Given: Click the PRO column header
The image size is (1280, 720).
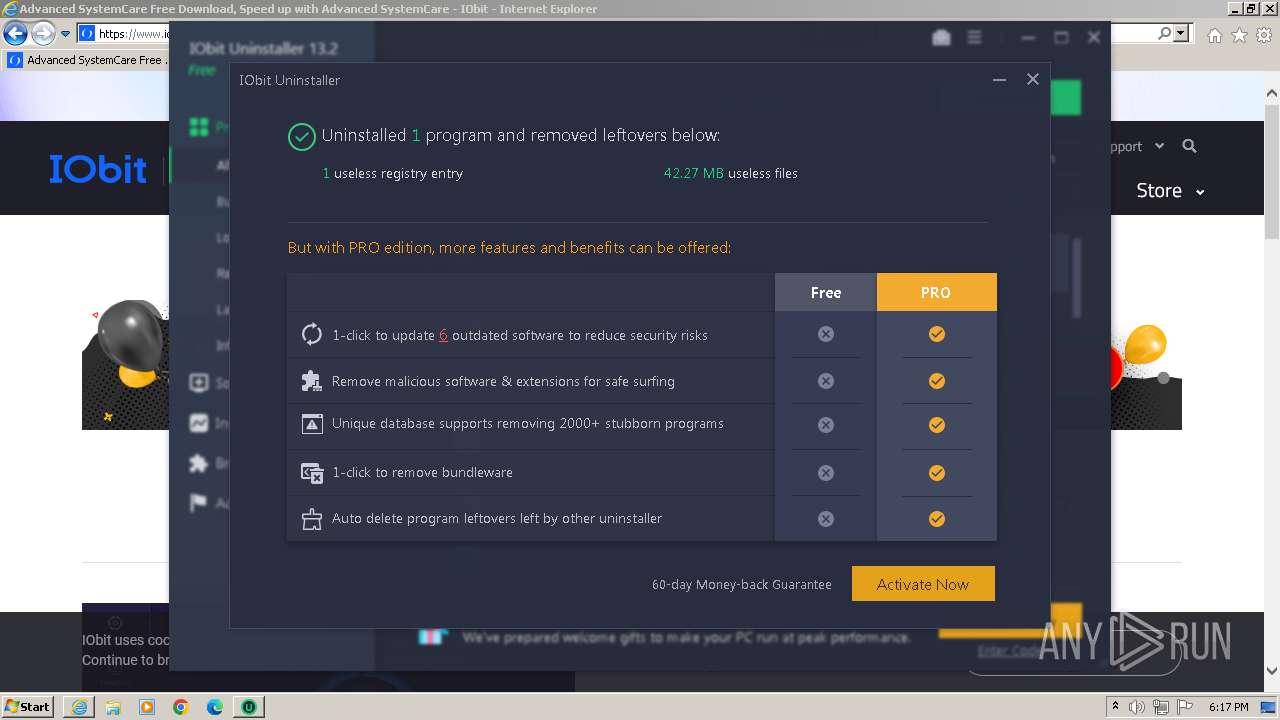Looking at the screenshot, I should (936, 292).
